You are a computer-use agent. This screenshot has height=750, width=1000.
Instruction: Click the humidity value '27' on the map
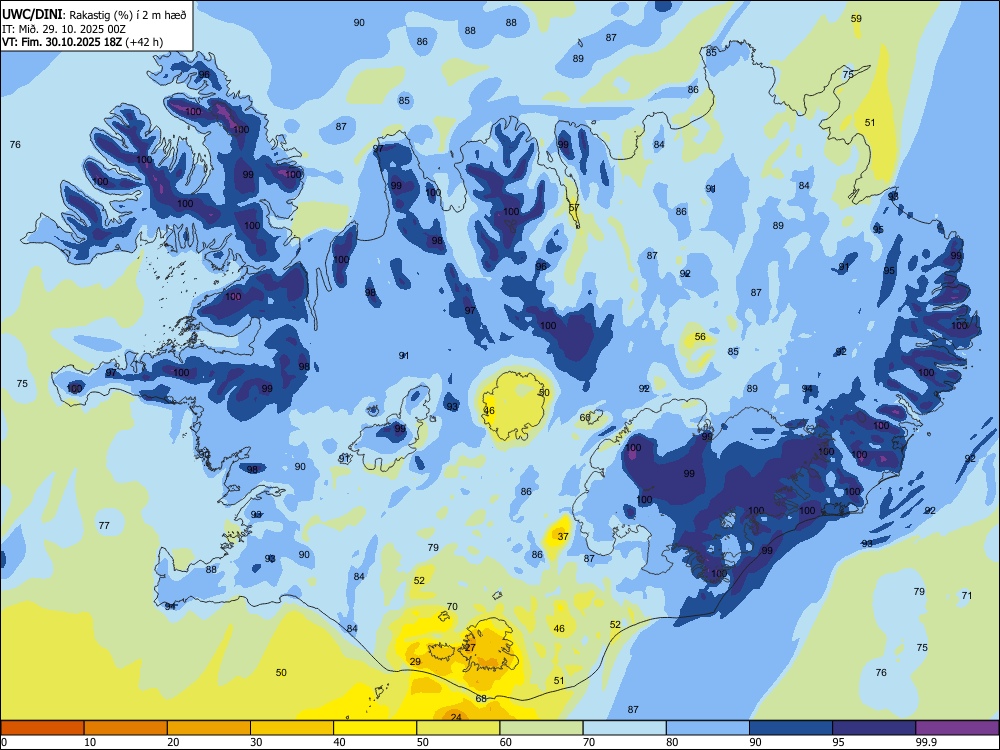point(471,647)
